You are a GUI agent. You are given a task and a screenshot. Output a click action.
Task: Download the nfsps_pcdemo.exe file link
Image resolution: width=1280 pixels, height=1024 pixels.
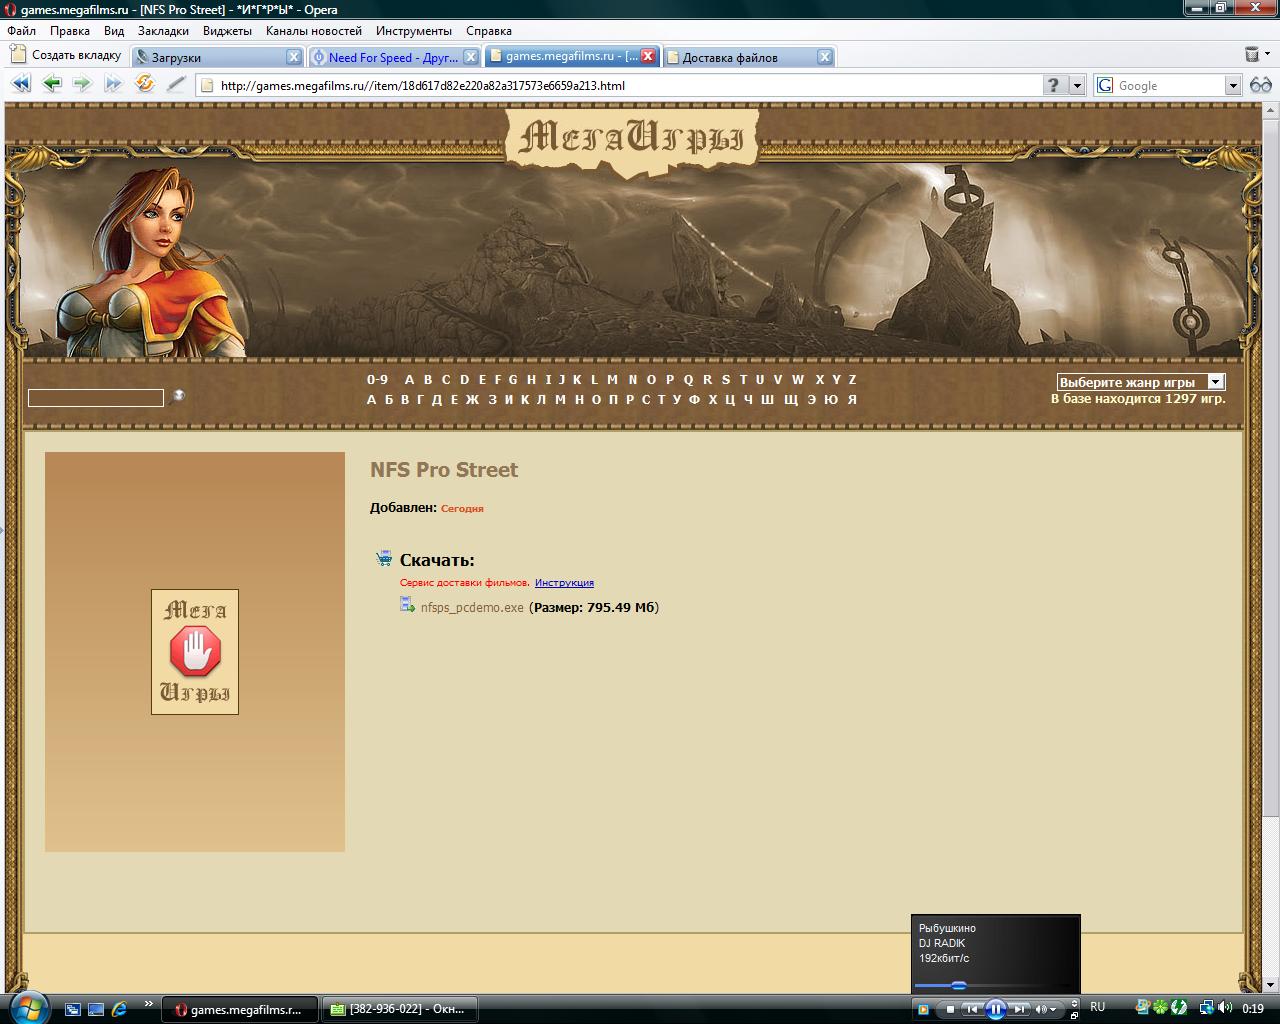pos(472,607)
